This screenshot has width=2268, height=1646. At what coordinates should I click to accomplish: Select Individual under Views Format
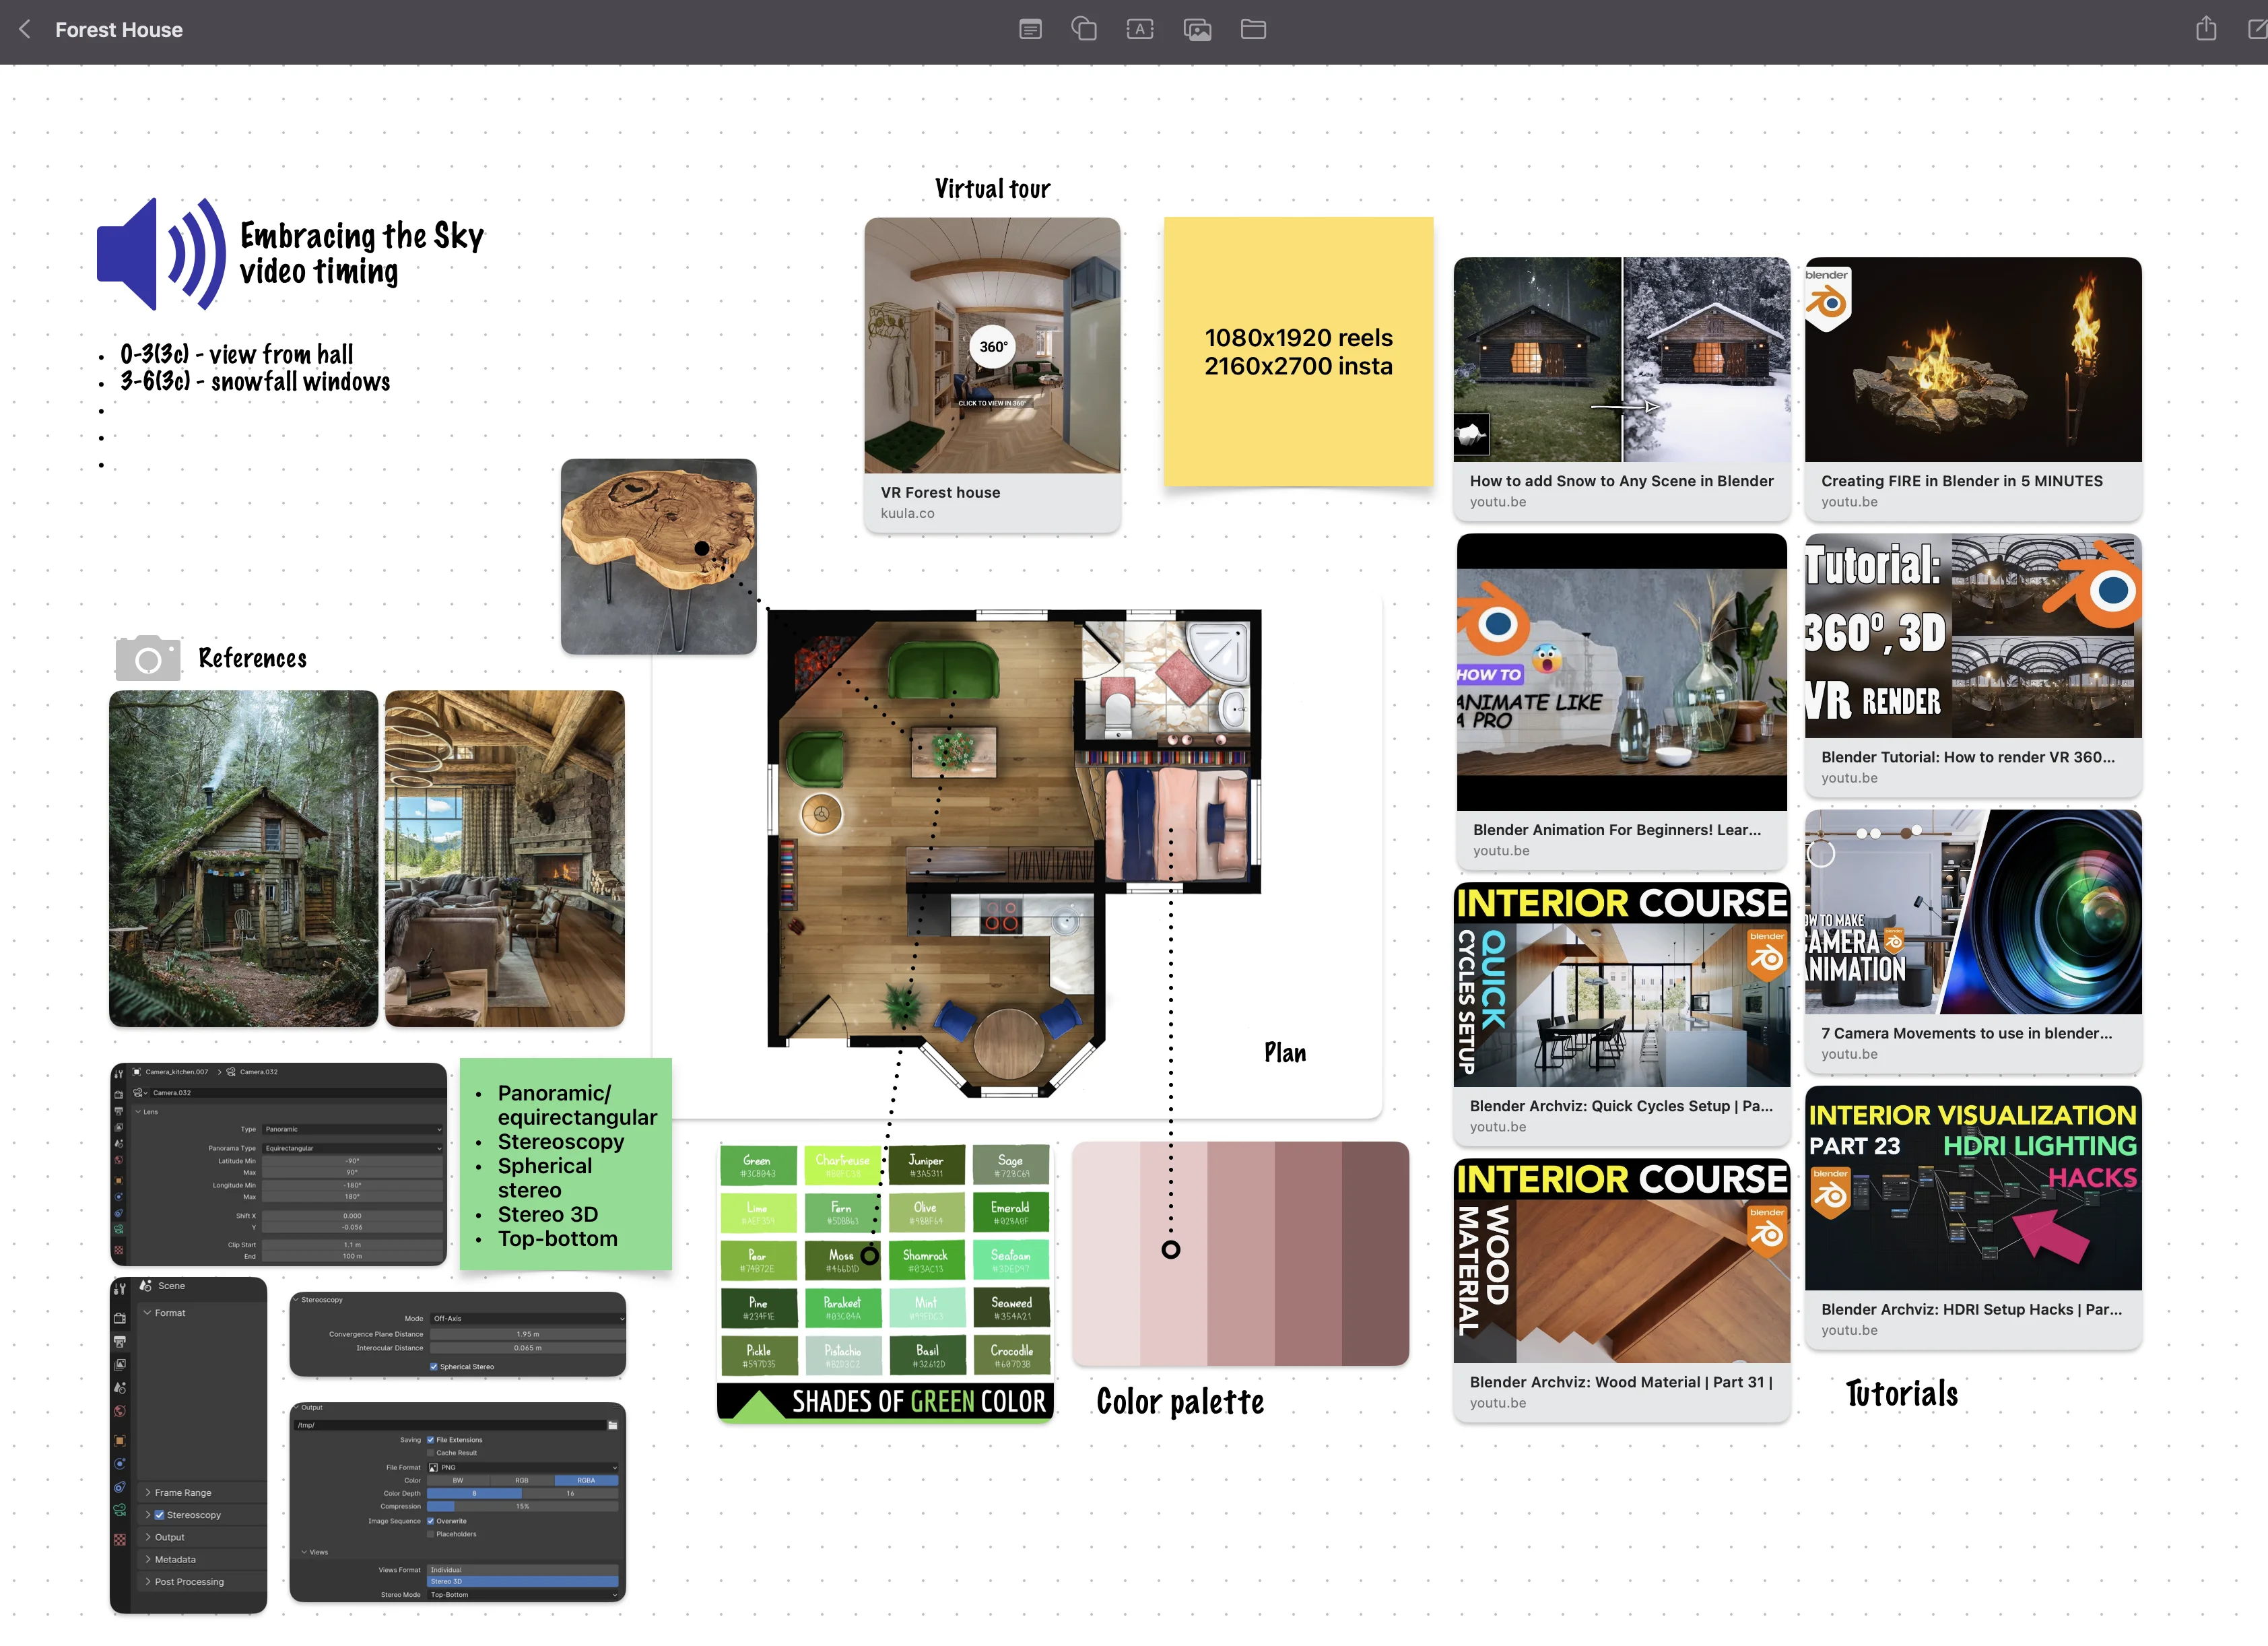[x=447, y=1570]
